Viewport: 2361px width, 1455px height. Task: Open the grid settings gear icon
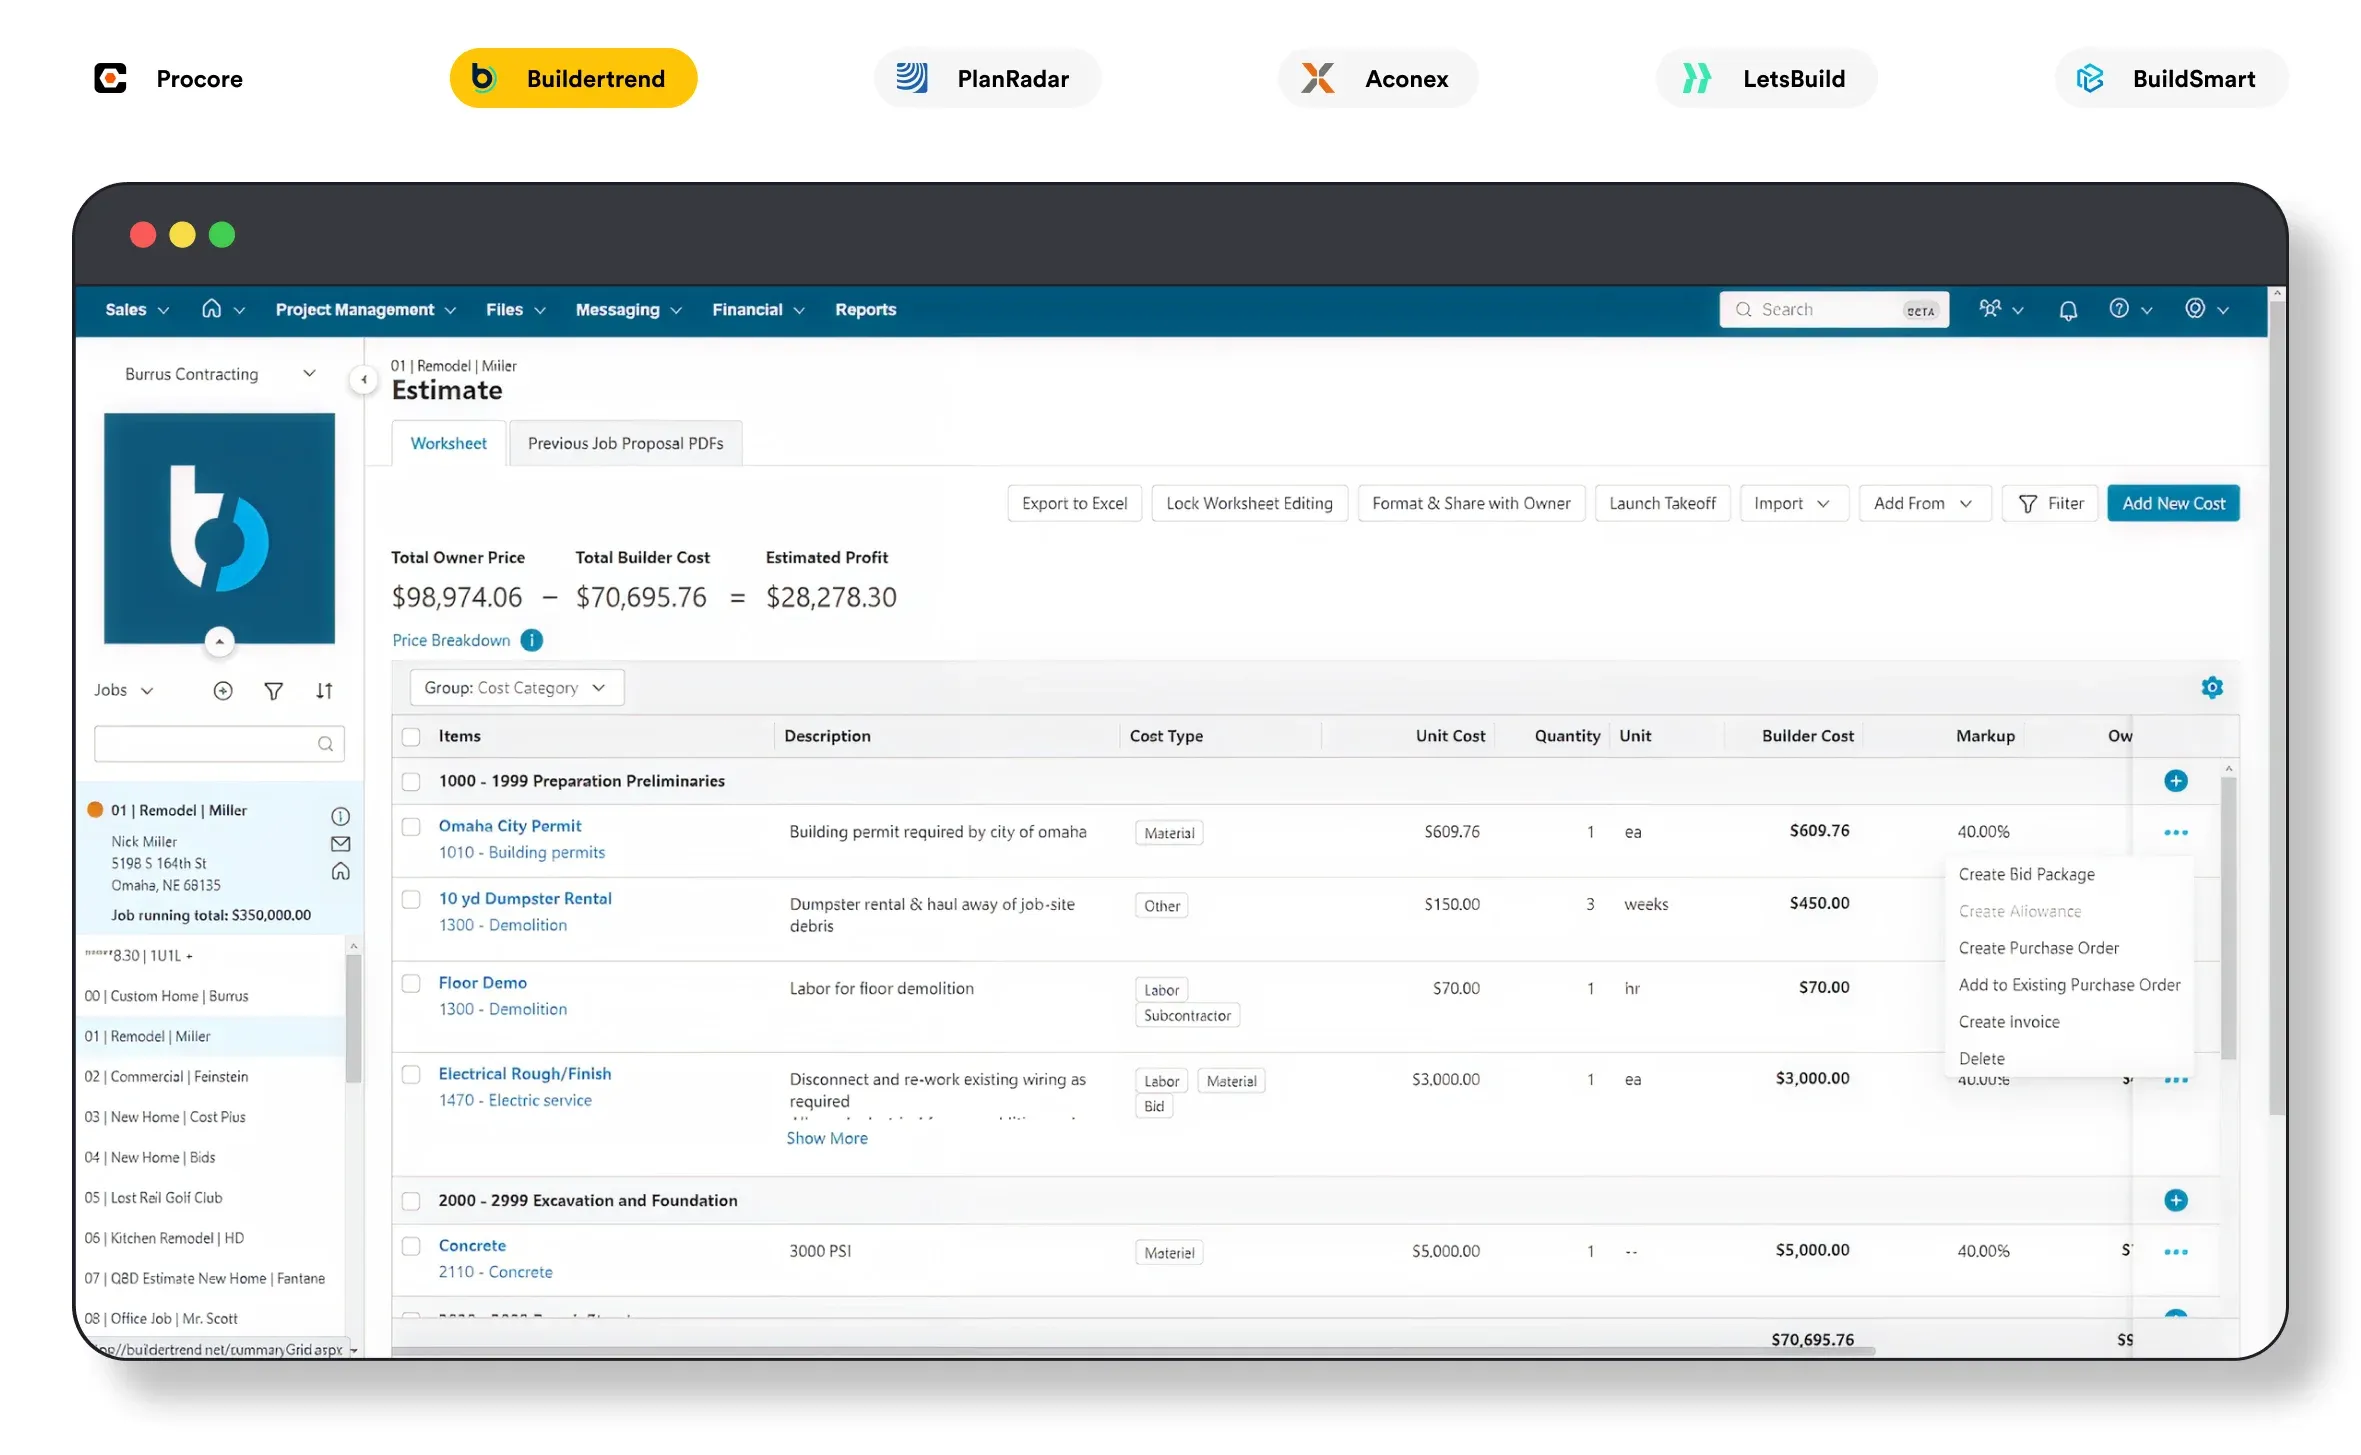point(2212,688)
